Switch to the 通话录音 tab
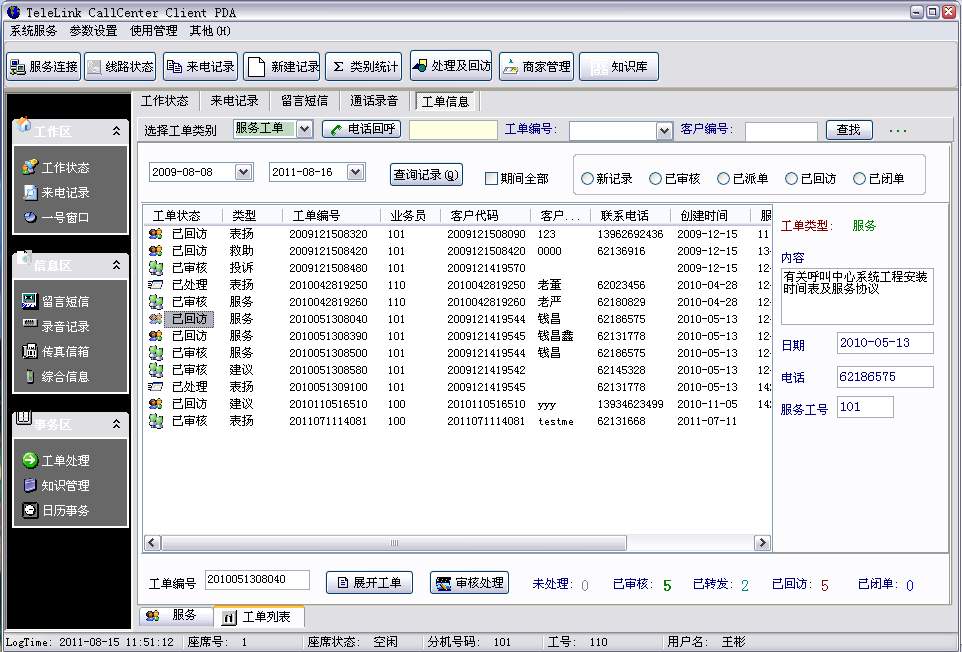The image size is (962, 652). pyautogui.click(x=374, y=101)
